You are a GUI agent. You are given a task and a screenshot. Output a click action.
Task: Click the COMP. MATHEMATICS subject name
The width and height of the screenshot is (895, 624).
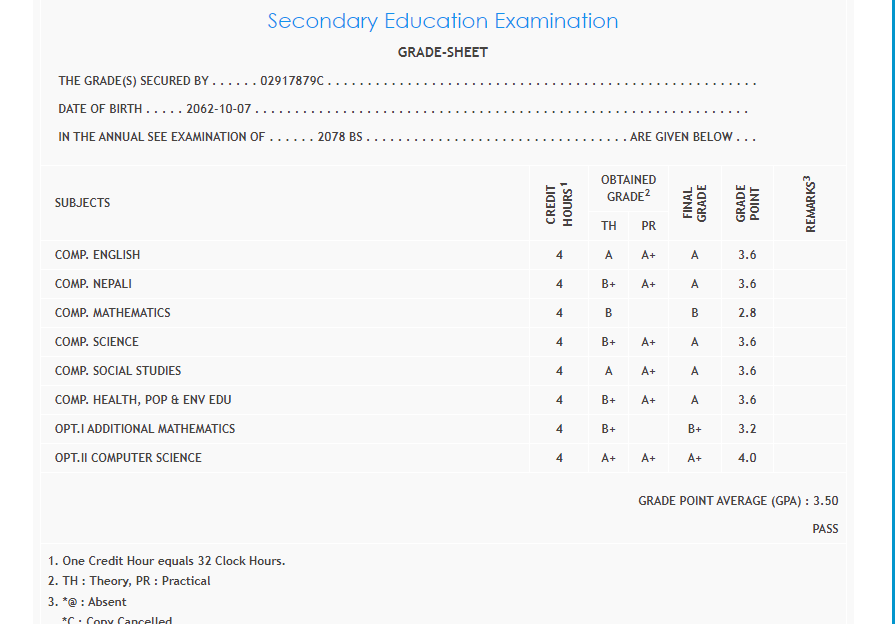pyautogui.click(x=113, y=313)
